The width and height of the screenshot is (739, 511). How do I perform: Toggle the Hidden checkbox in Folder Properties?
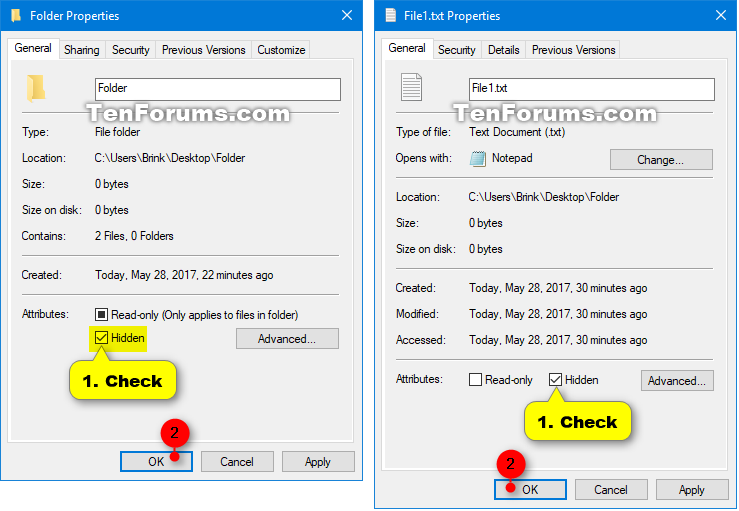point(101,338)
